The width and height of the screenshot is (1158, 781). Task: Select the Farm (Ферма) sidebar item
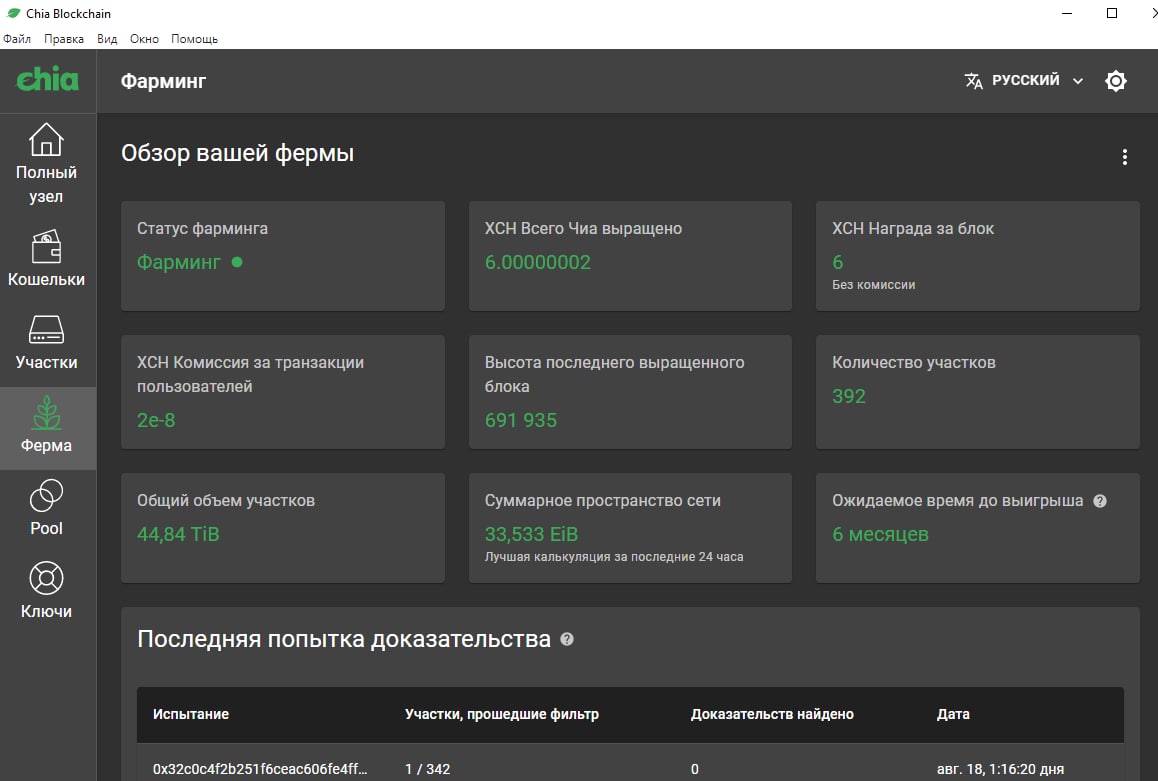(x=47, y=427)
